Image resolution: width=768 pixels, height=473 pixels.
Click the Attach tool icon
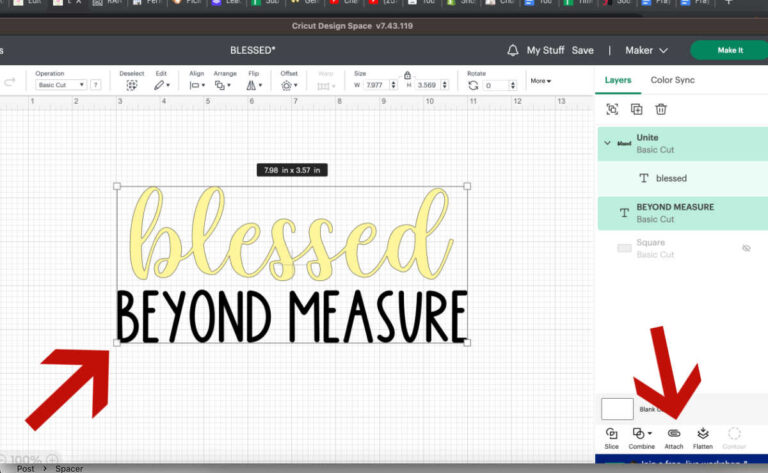(673, 434)
